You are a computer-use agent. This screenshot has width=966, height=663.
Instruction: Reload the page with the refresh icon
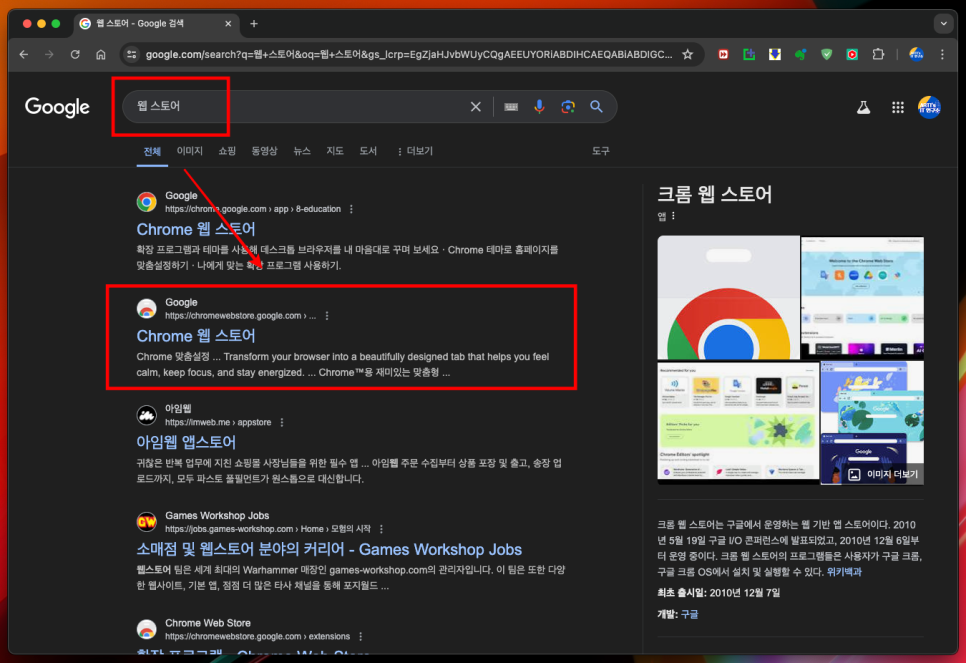(75, 55)
